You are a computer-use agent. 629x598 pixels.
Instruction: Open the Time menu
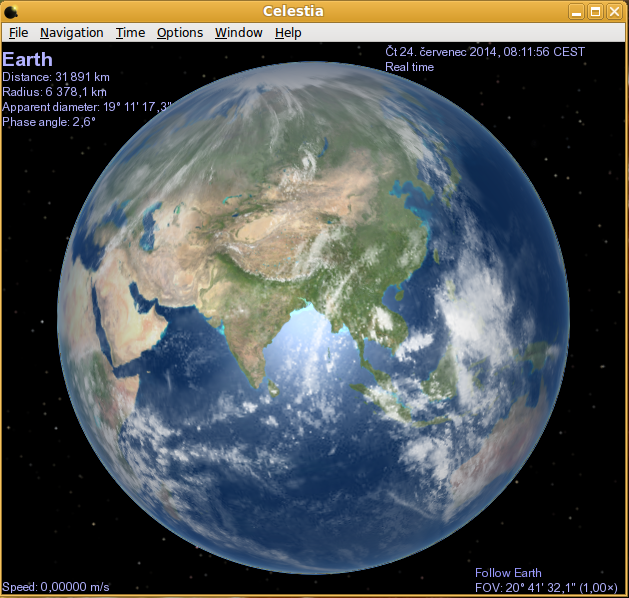[x=130, y=32]
